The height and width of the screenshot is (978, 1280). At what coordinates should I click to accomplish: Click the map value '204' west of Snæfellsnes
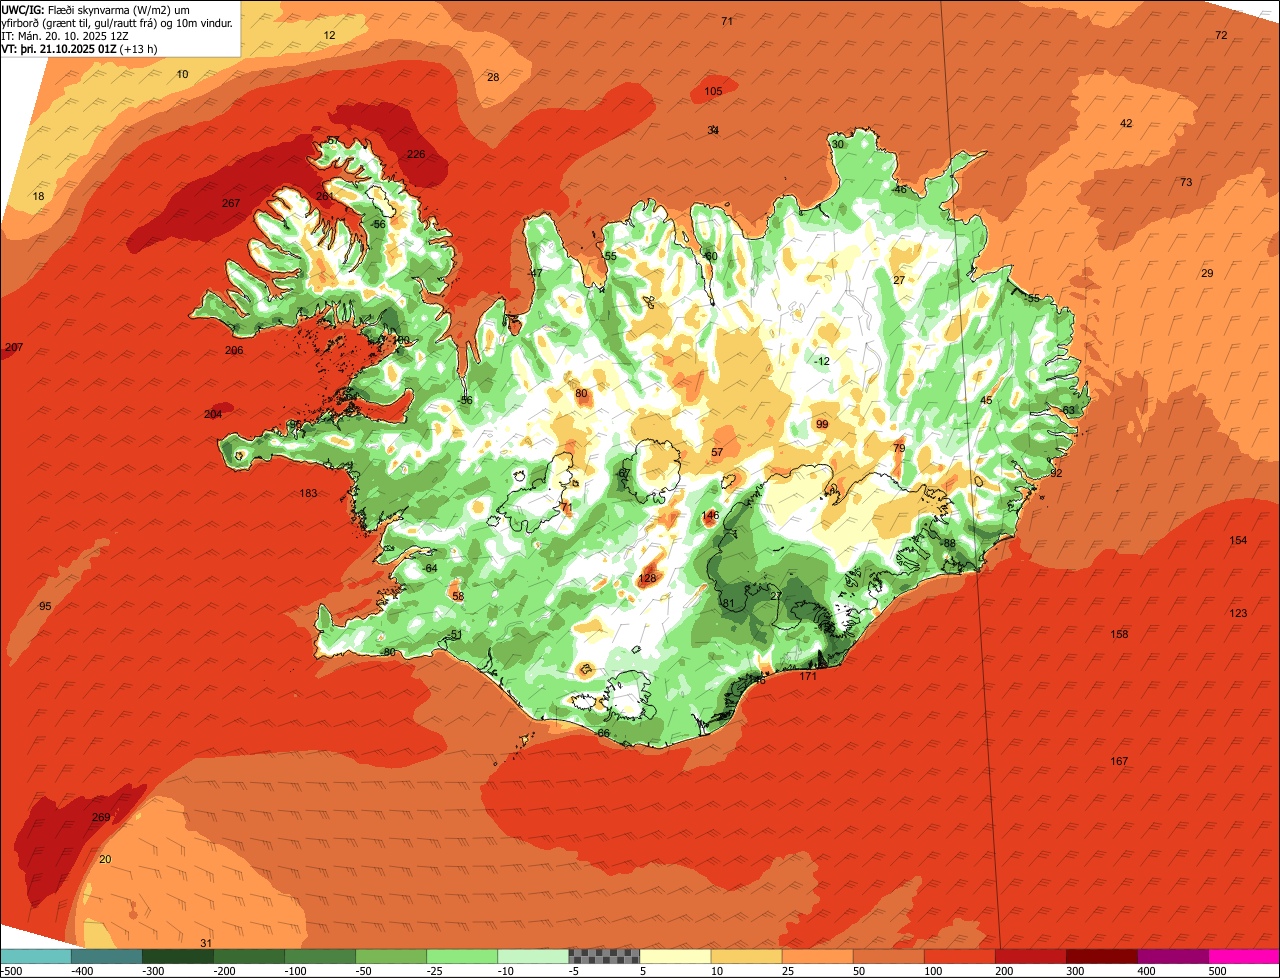pos(213,414)
